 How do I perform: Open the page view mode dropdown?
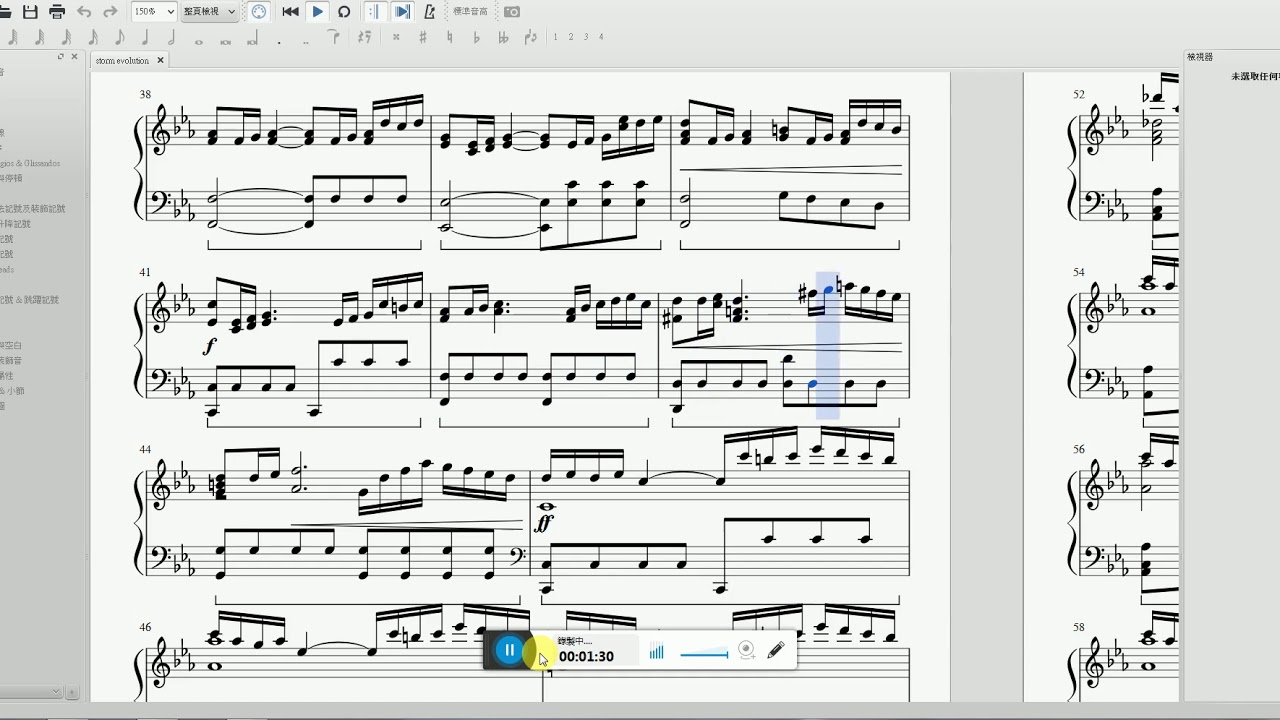(210, 12)
